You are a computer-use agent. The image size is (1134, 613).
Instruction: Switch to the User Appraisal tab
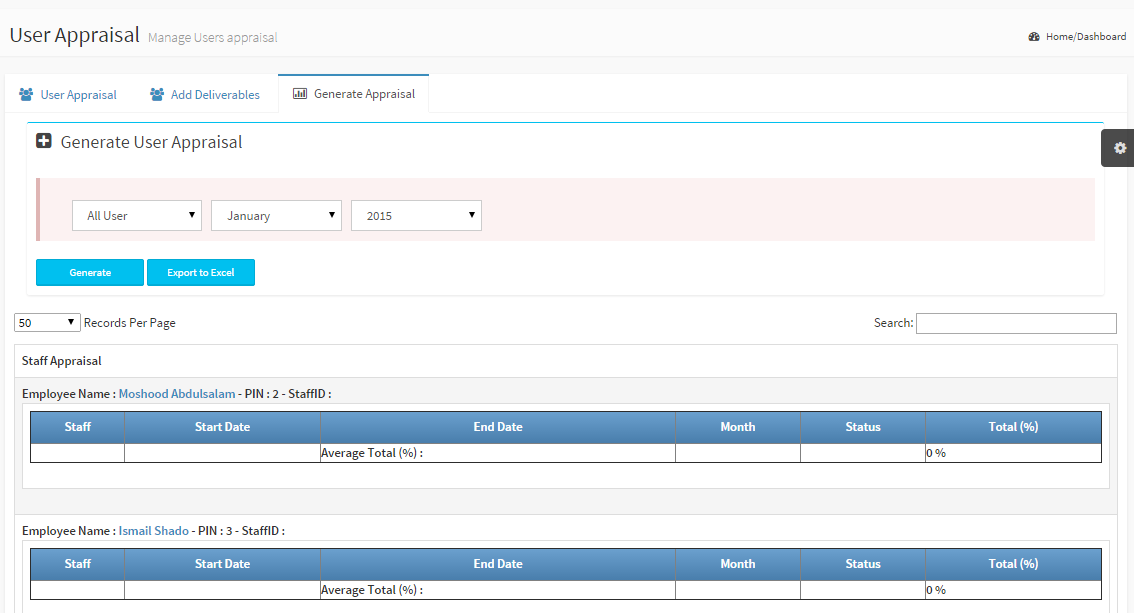[x=78, y=95]
